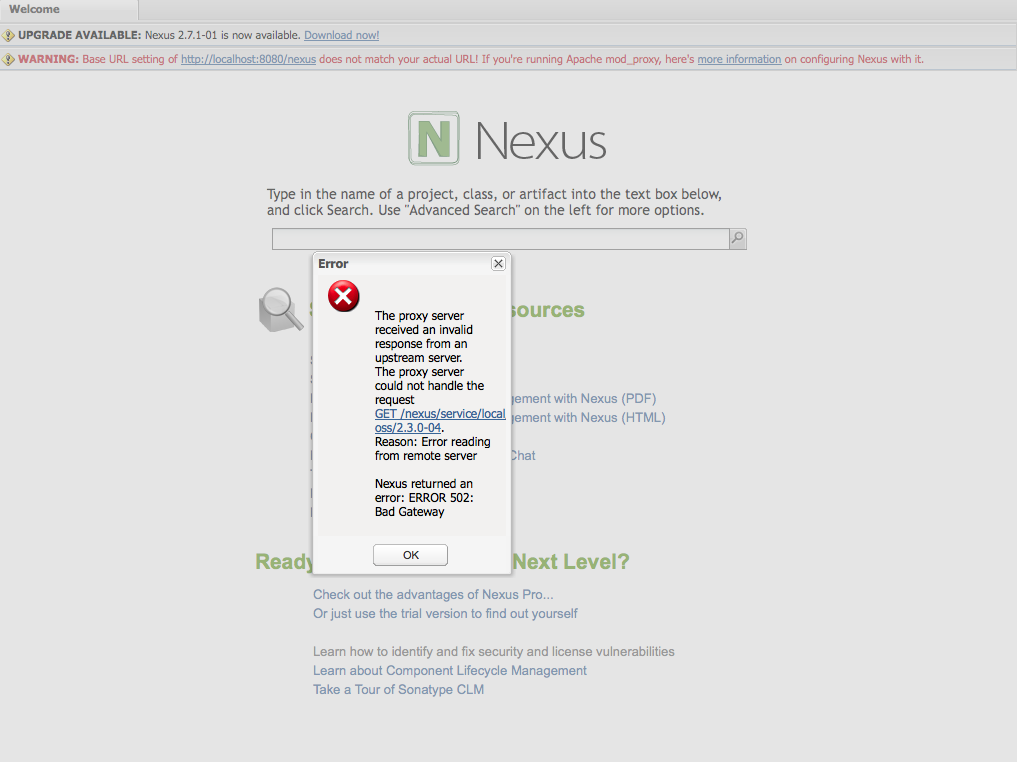Open Take a Tour of Sonatype CLM
This screenshot has height=762, width=1017.
398,689
